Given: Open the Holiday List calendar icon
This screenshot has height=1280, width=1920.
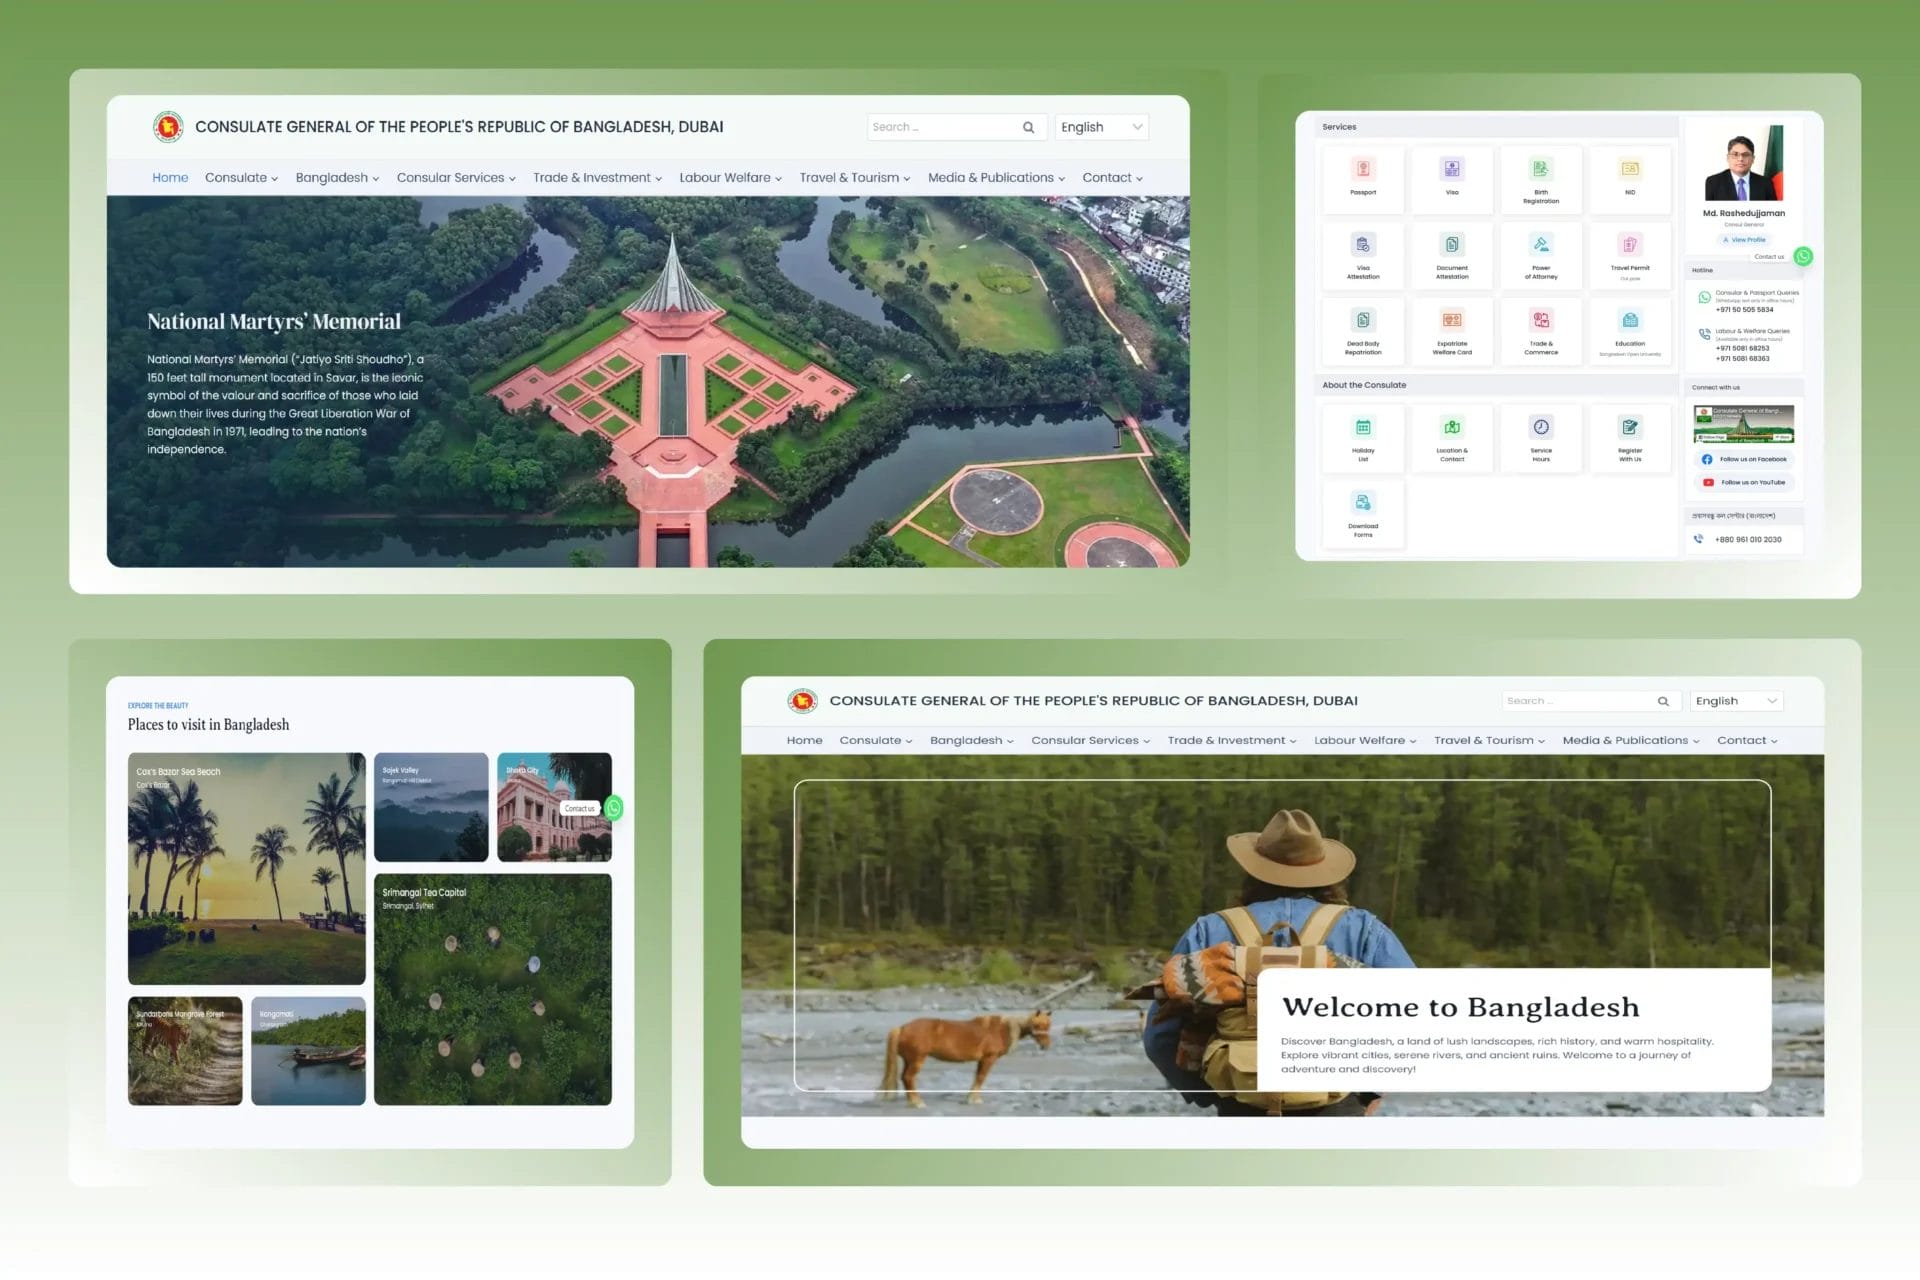Looking at the screenshot, I should pos(1362,428).
